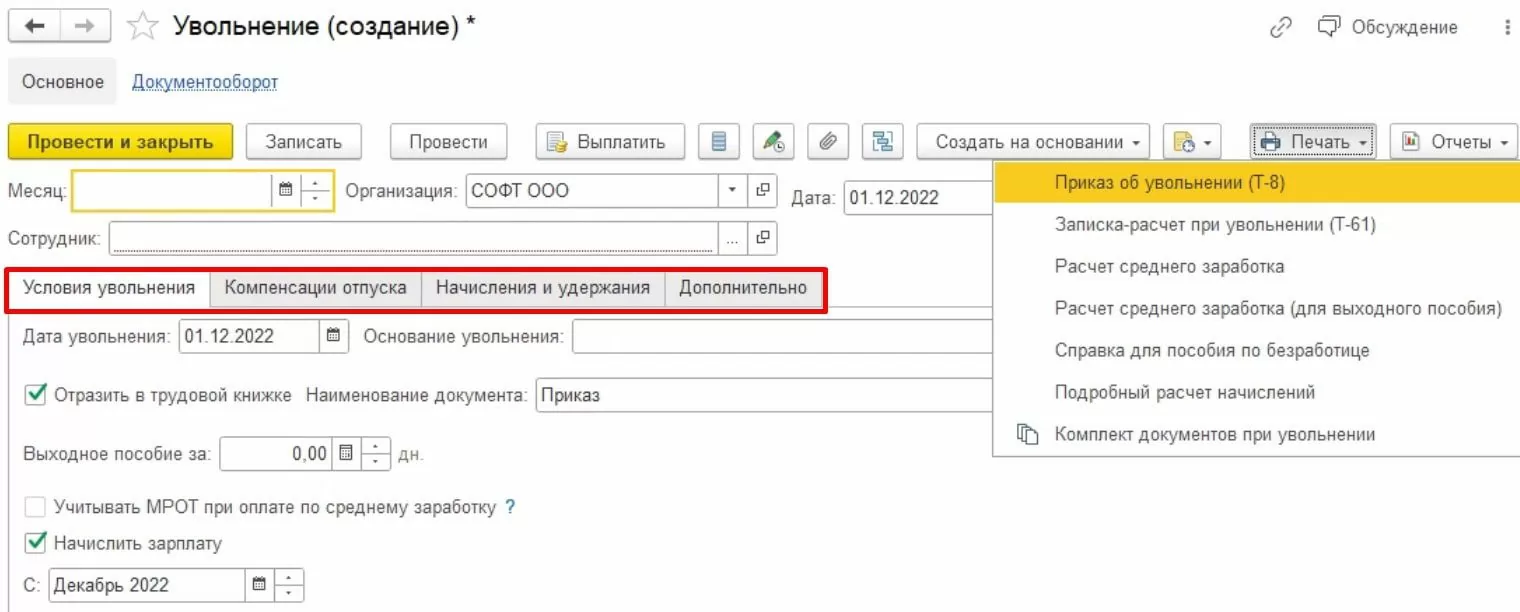This screenshot has width=1520, height=612.
Task: Select the Дополнительно tab
Action: 743,288
